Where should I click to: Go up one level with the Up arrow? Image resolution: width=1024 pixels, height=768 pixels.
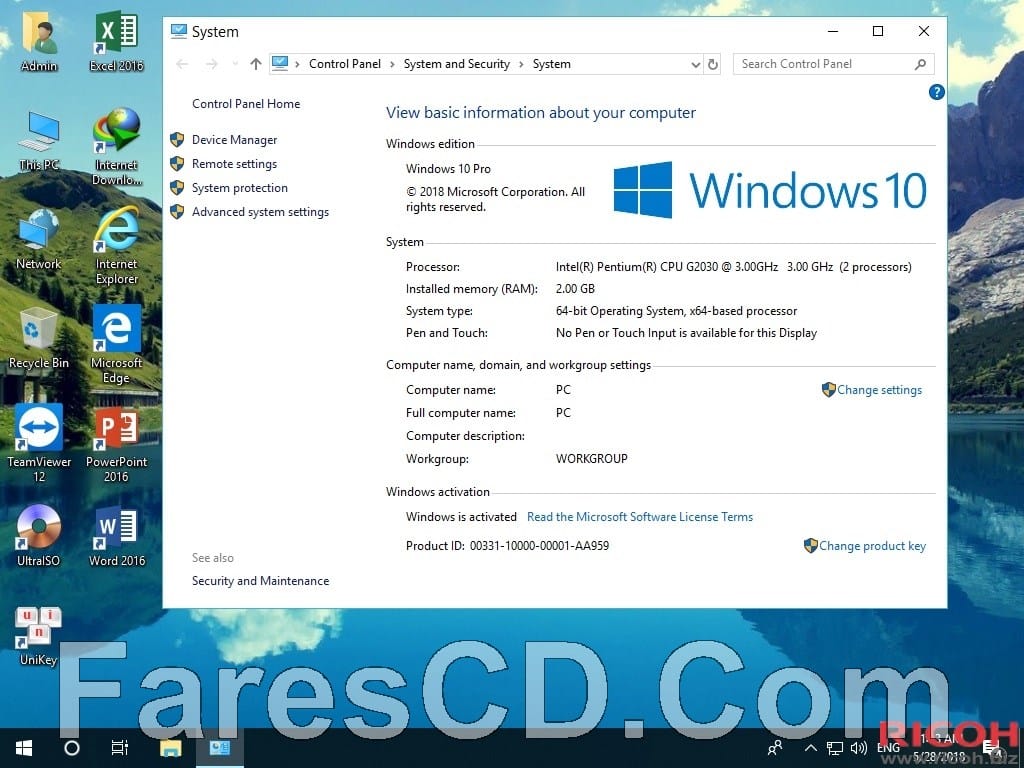pos(255,64)
